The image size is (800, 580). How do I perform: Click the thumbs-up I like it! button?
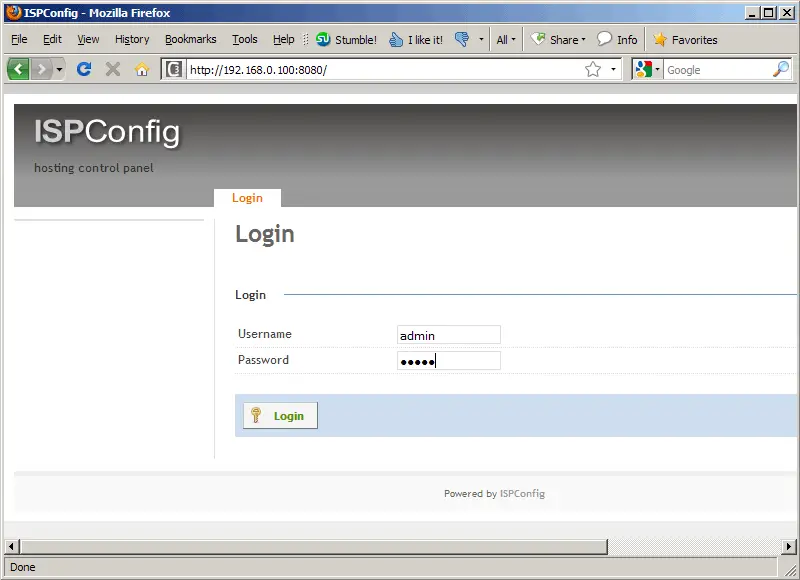coord(416,40)
